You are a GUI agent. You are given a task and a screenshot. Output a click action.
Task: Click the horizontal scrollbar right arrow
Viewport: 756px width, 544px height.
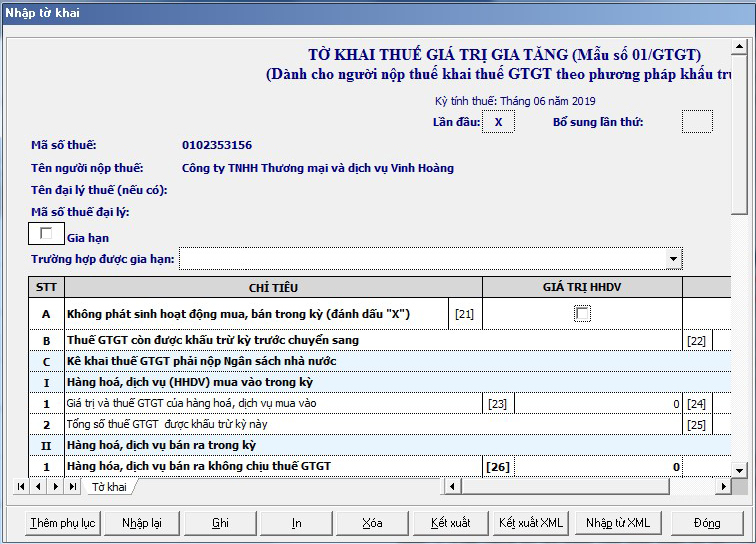coord(723,486)
